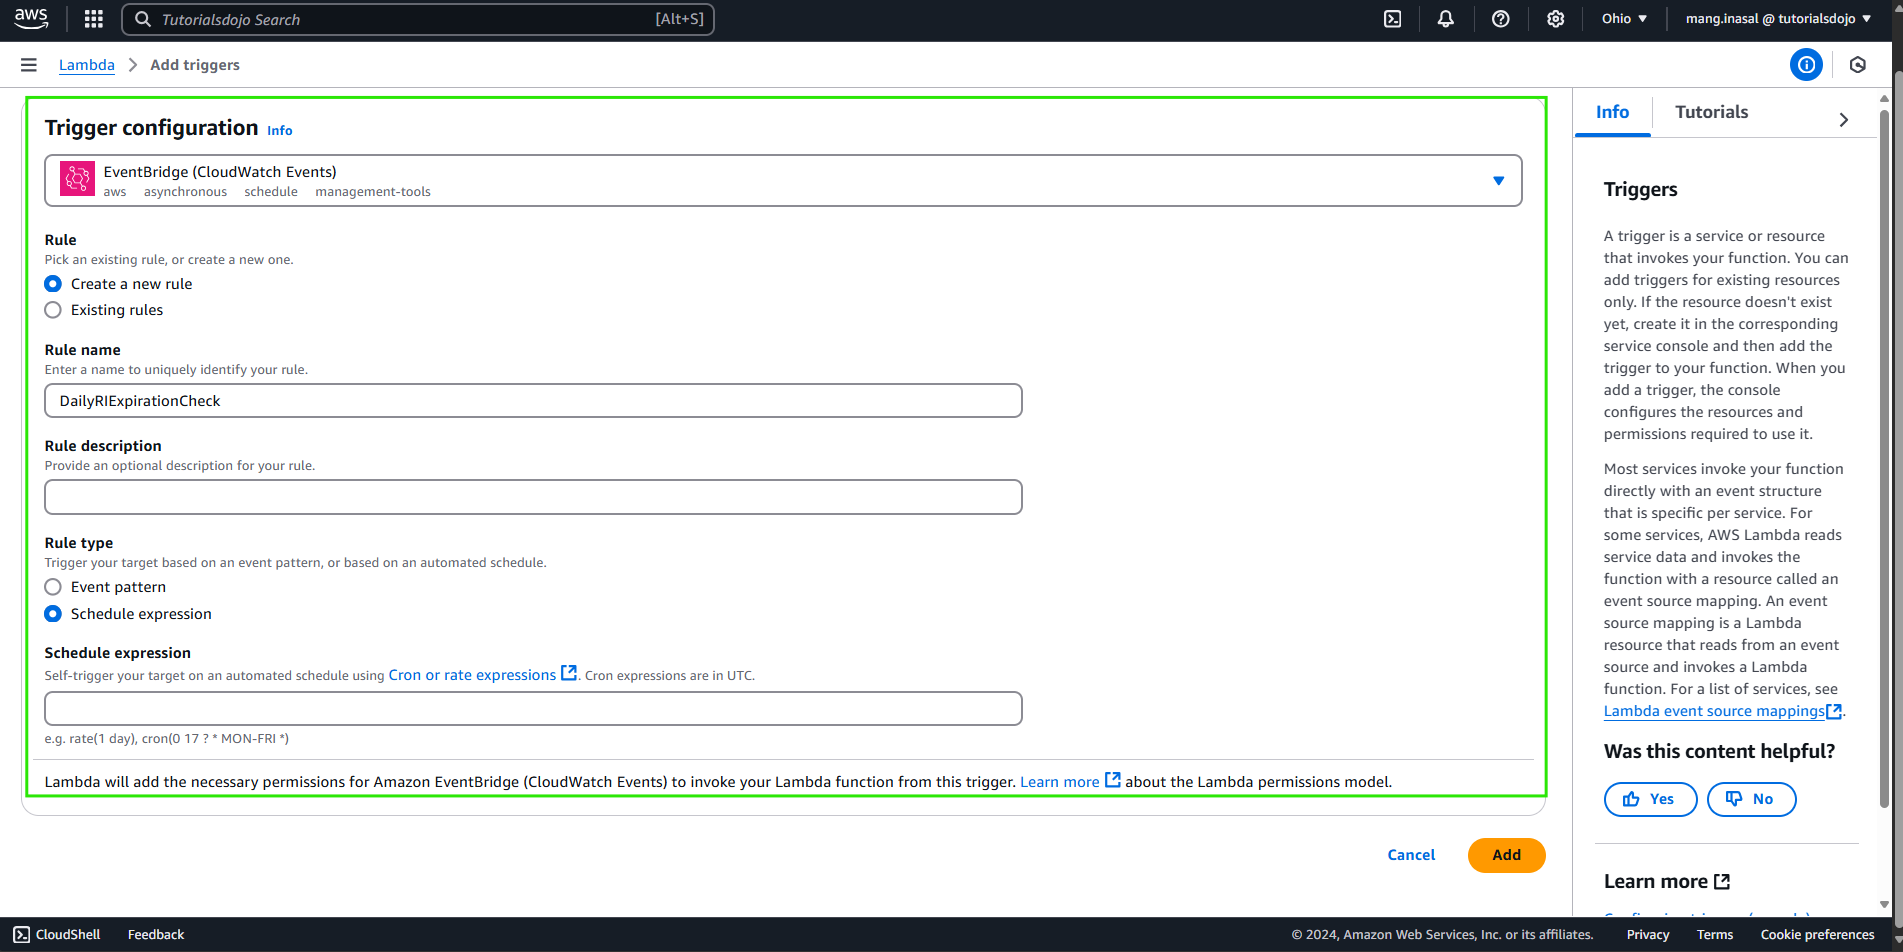
Task: Select Schedule expression rule type
Action: click(x=53, y=614)
